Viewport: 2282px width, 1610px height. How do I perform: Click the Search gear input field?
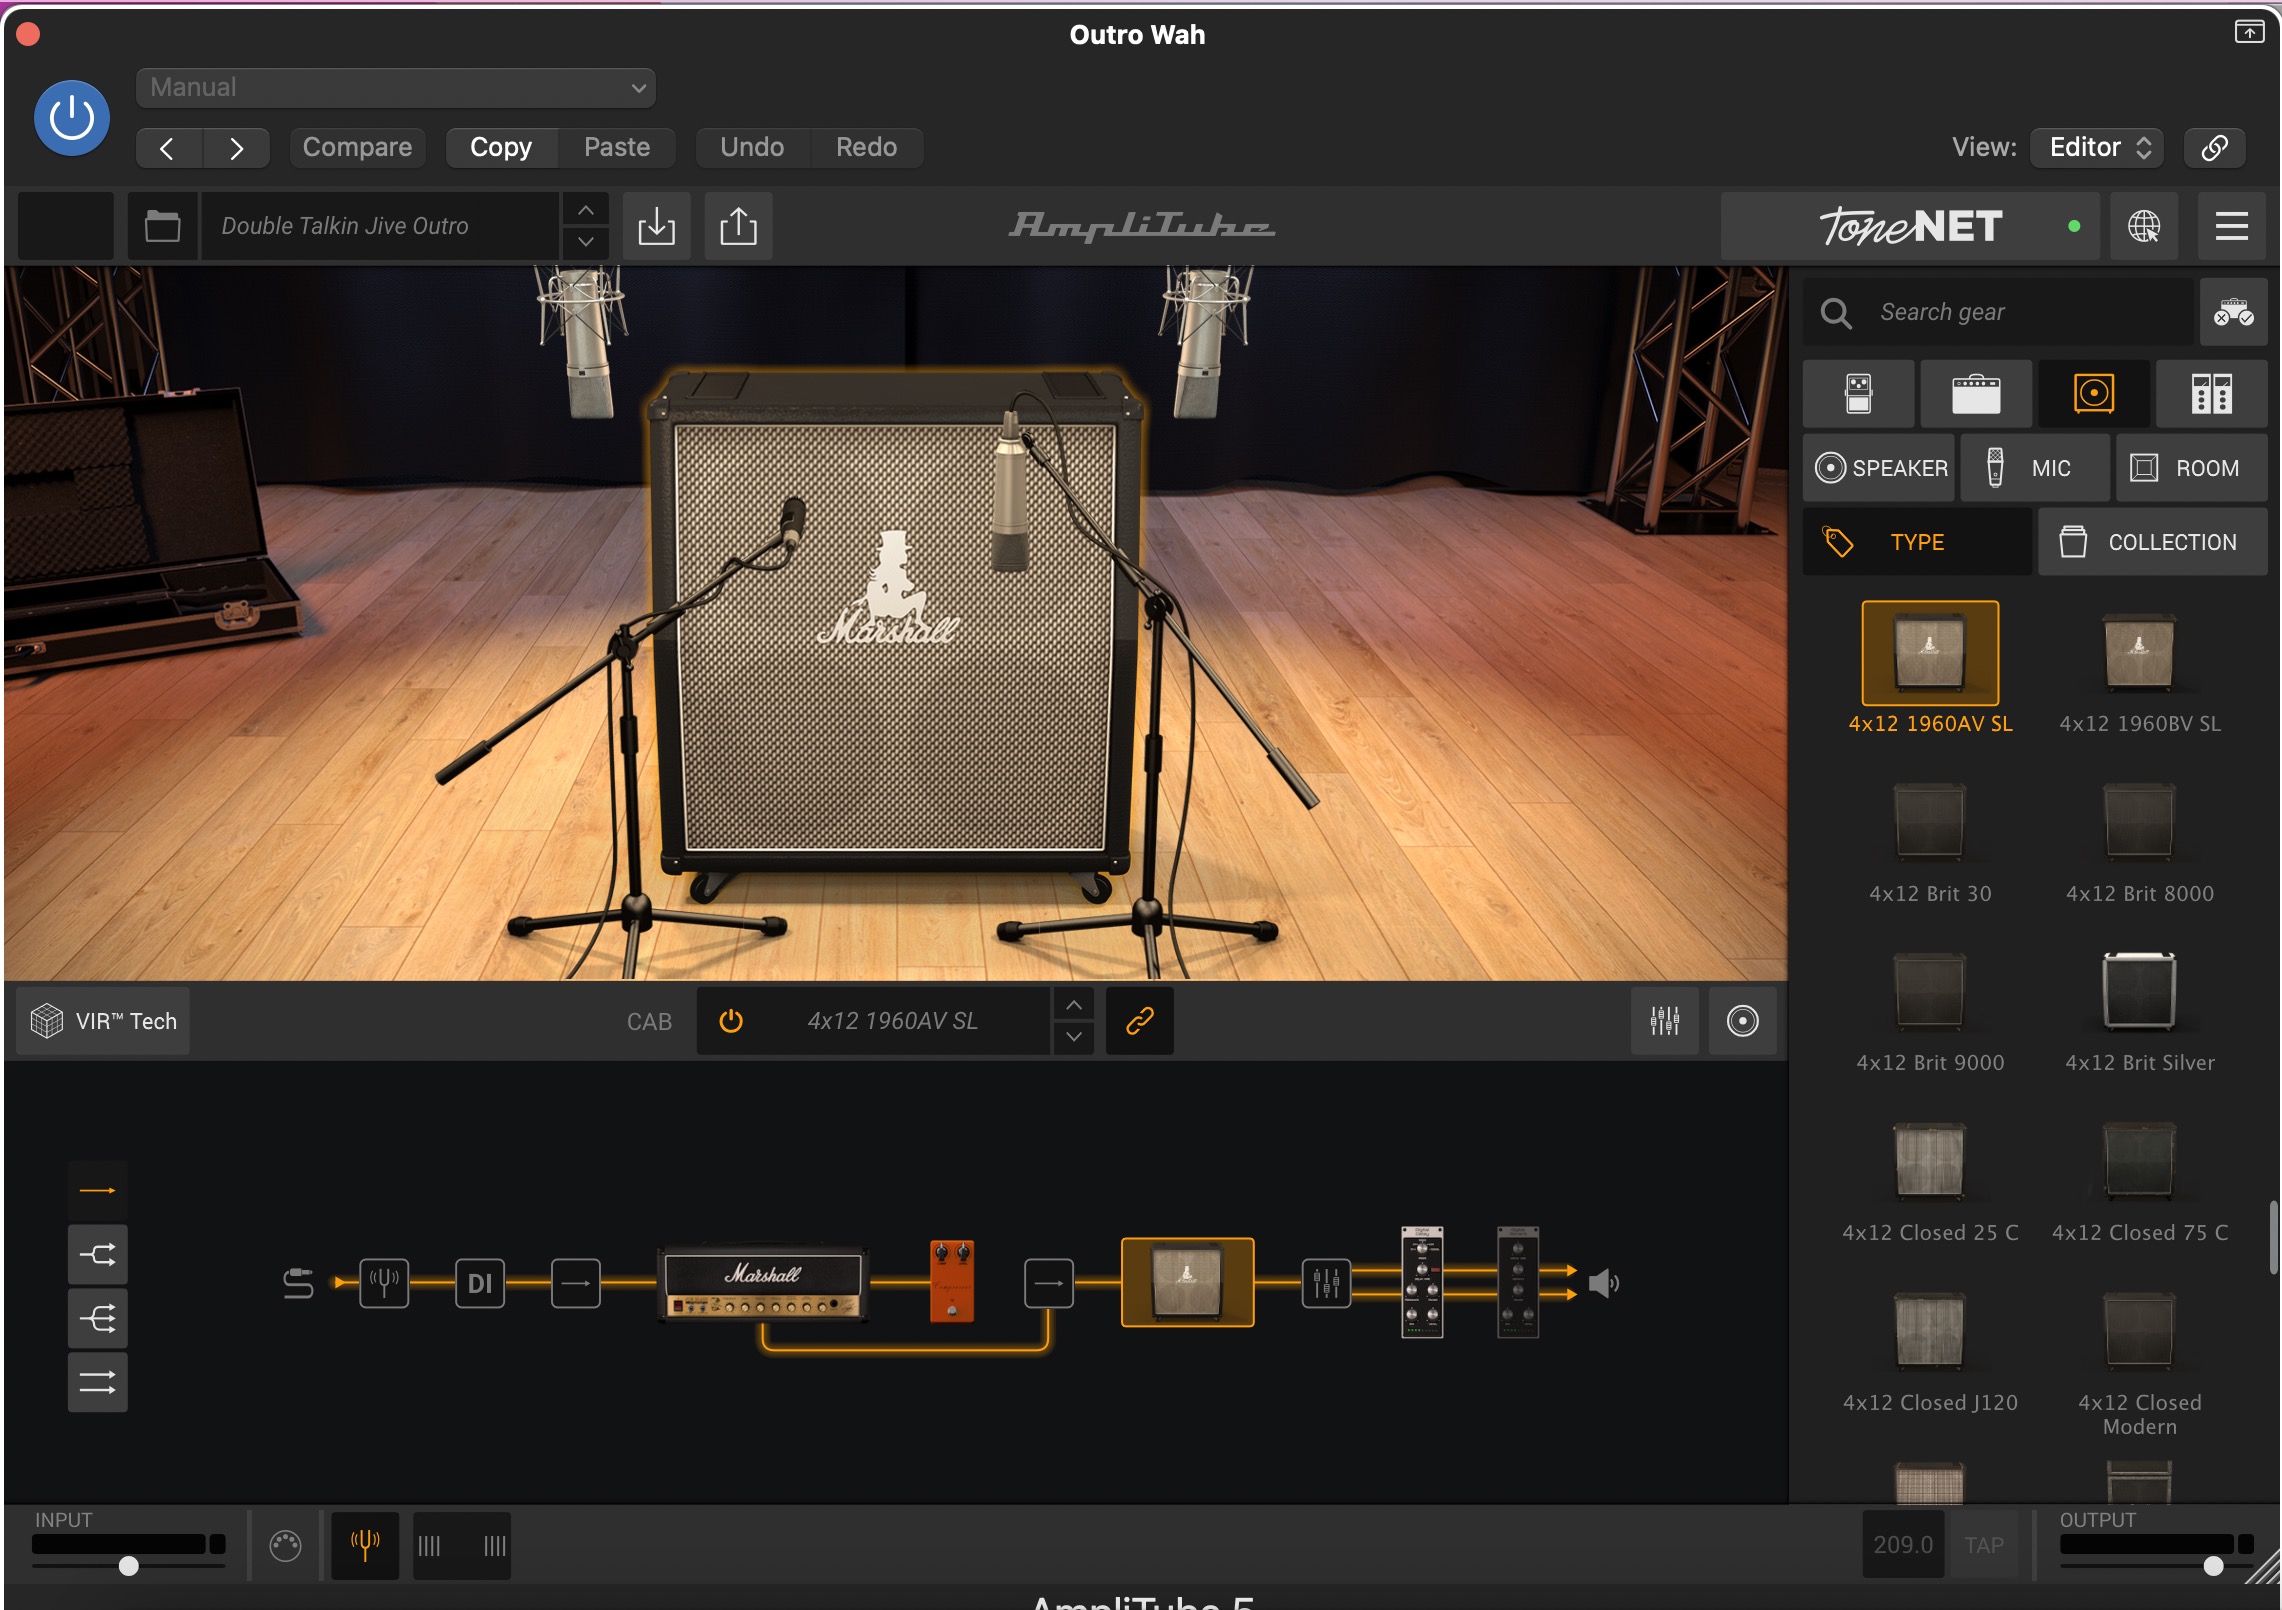tap(1998, 312)
